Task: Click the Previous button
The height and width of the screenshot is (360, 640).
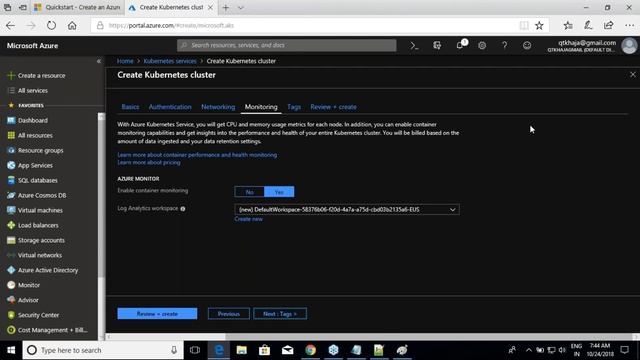Action: 229,314
